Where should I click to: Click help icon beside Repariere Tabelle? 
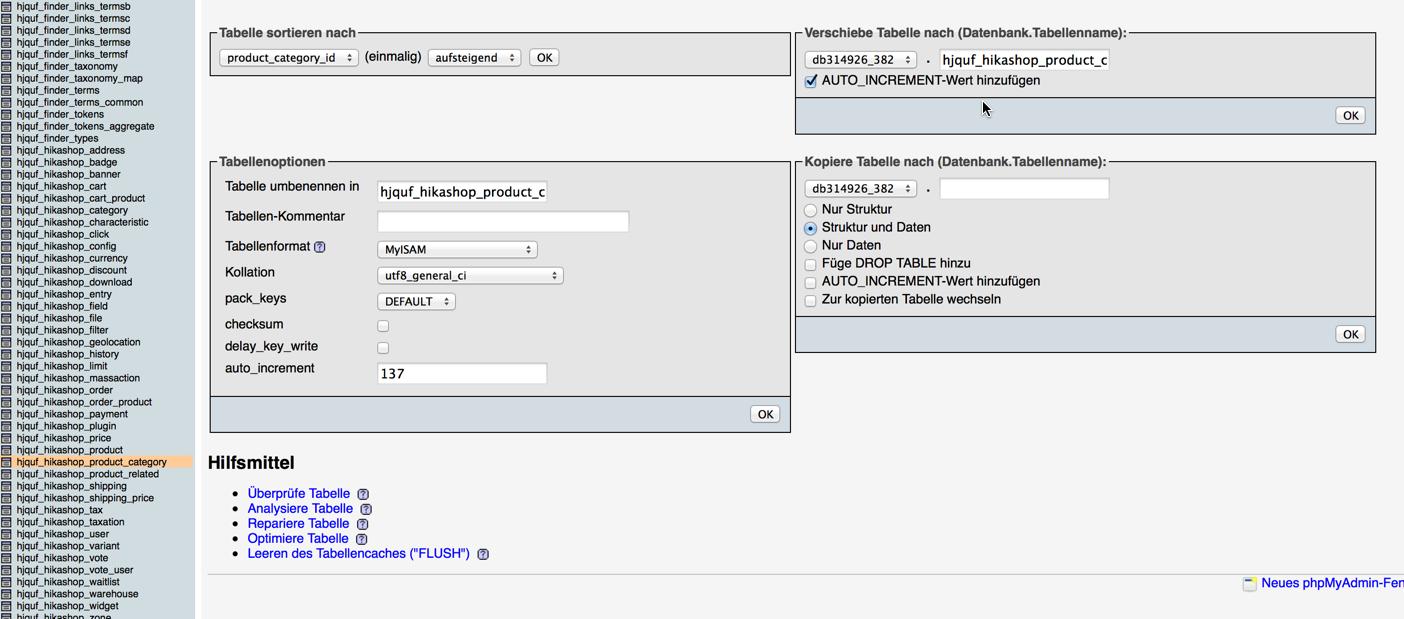[362, 524]
